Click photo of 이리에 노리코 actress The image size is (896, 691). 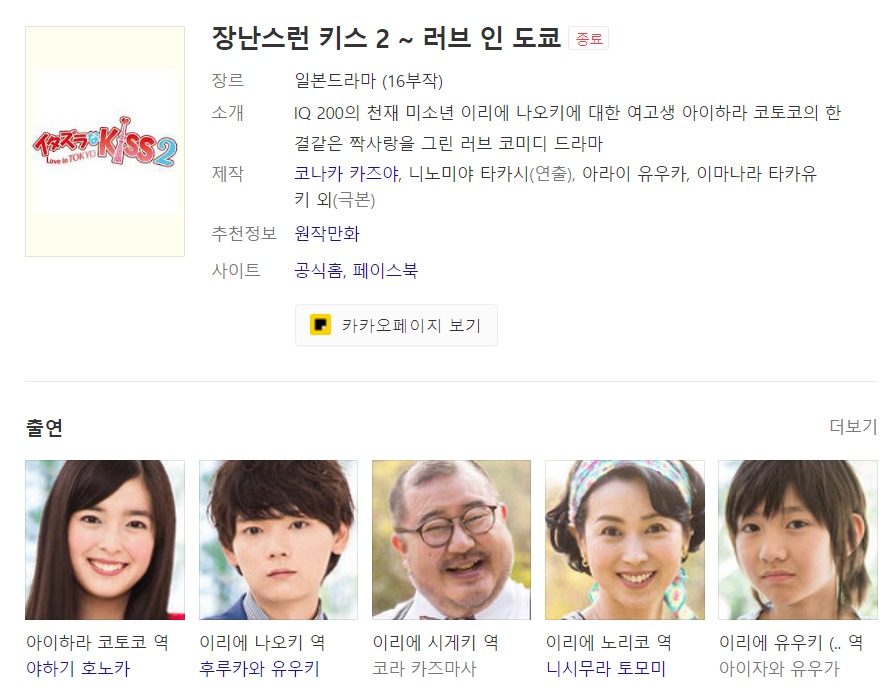pyautogui.click(x=625, y=540)
